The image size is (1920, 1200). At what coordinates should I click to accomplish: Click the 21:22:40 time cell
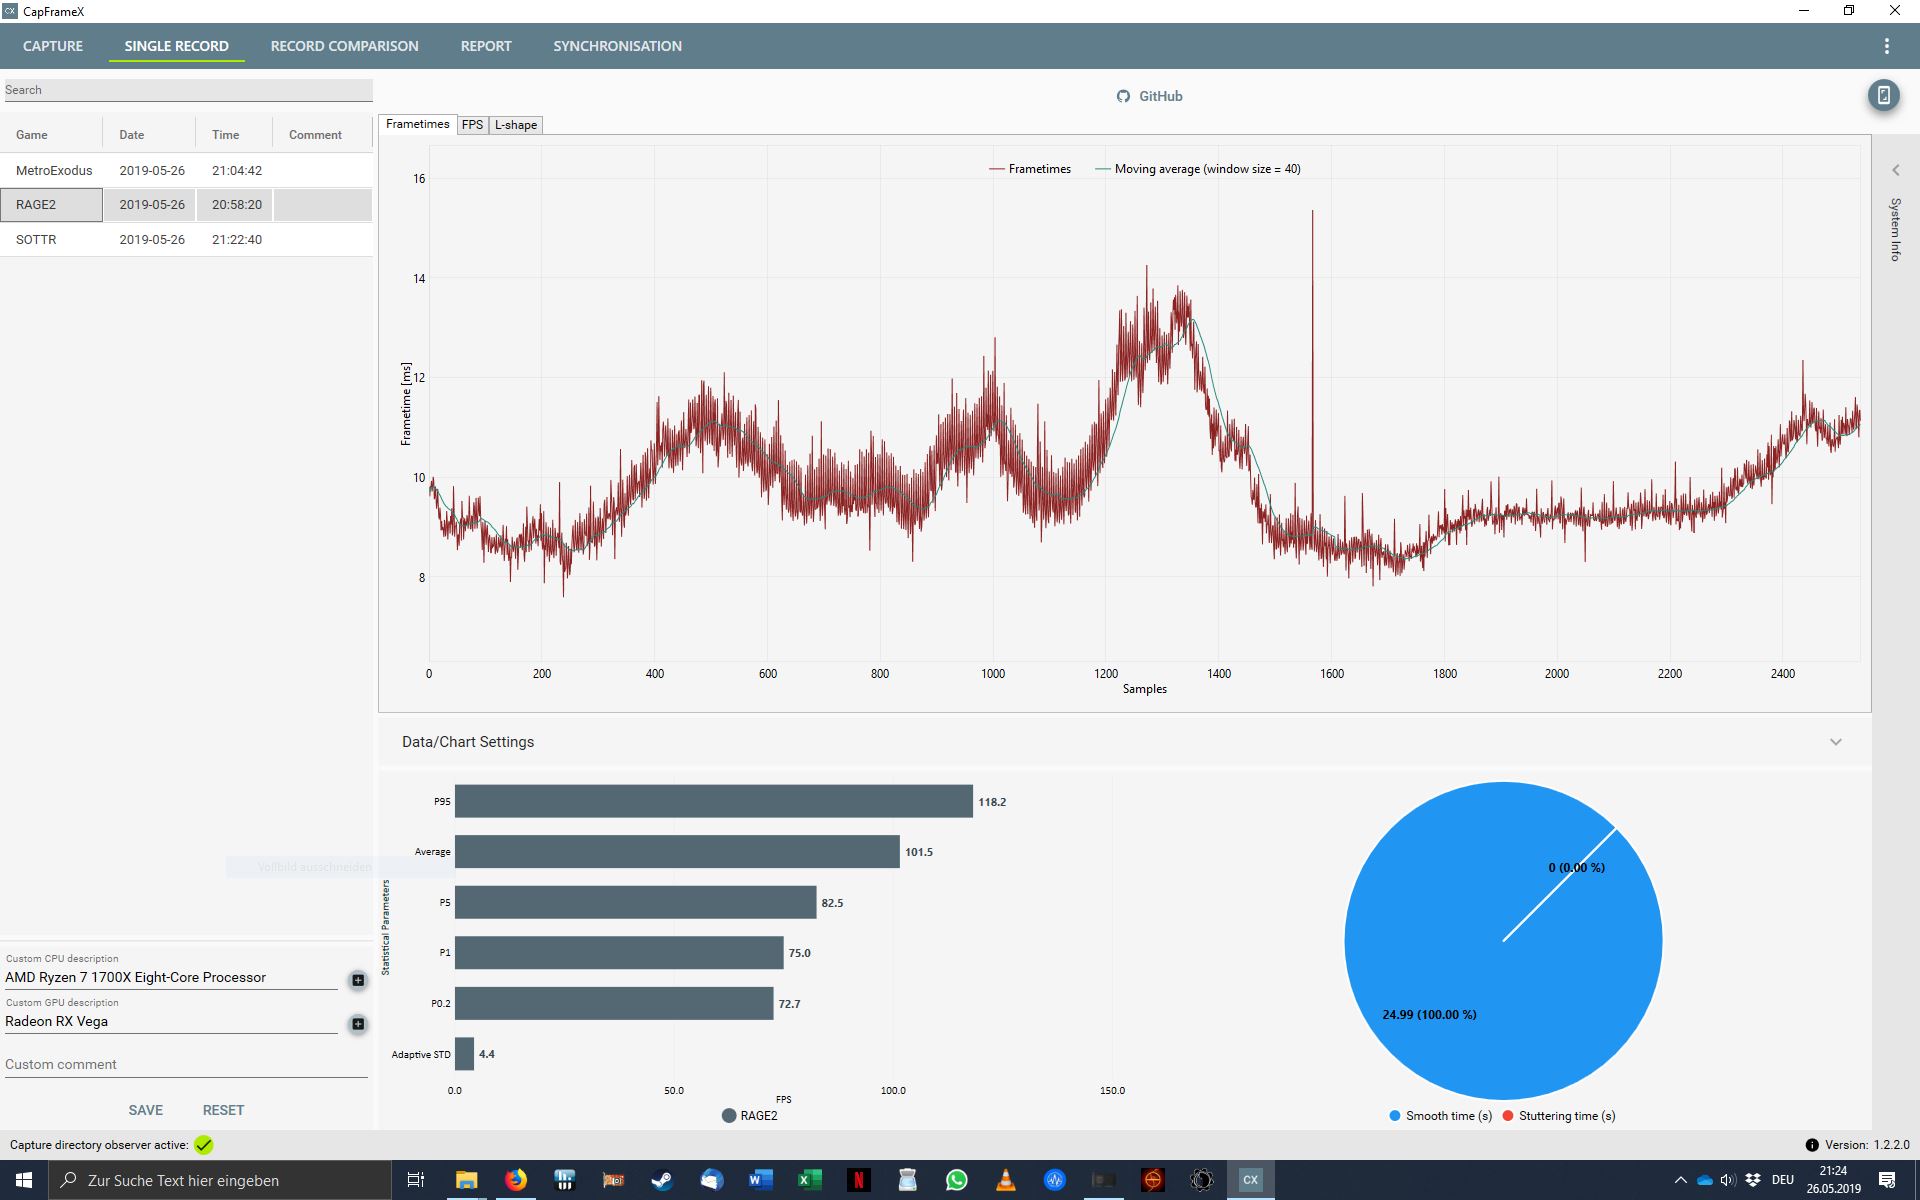tap(236, 240)
